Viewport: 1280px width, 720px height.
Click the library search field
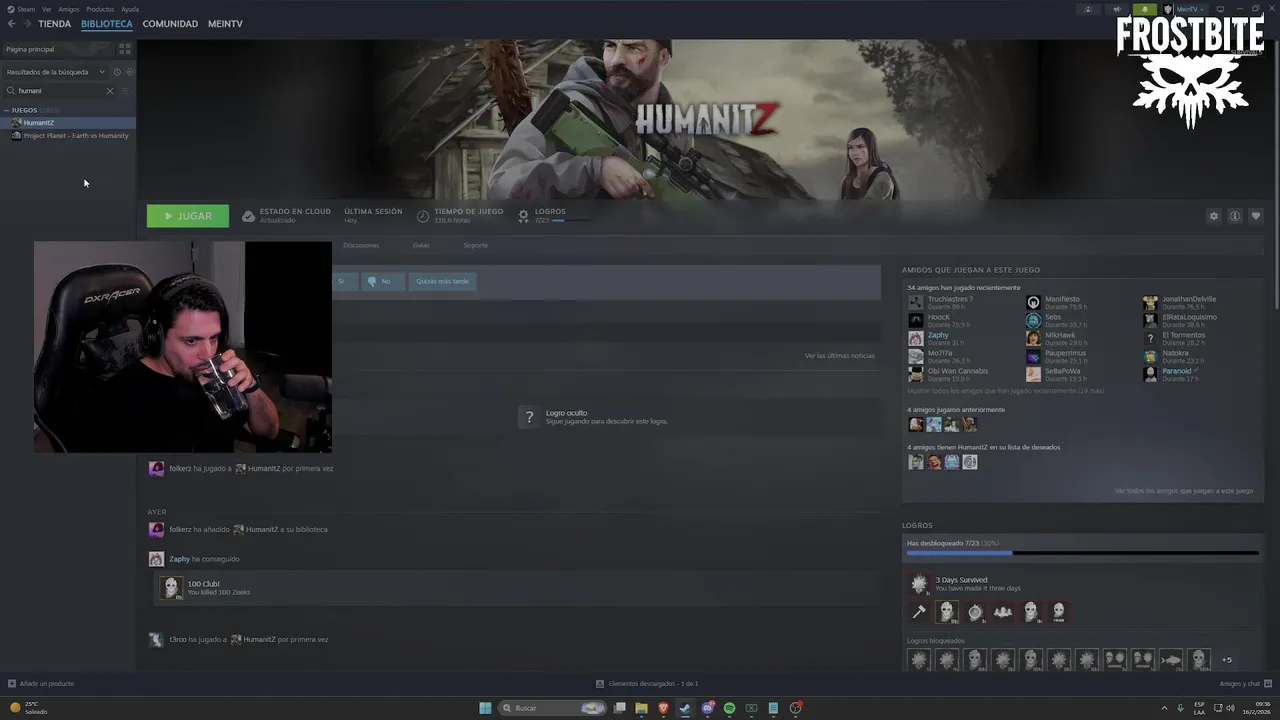pyautogui.click(x=60, y=91)
